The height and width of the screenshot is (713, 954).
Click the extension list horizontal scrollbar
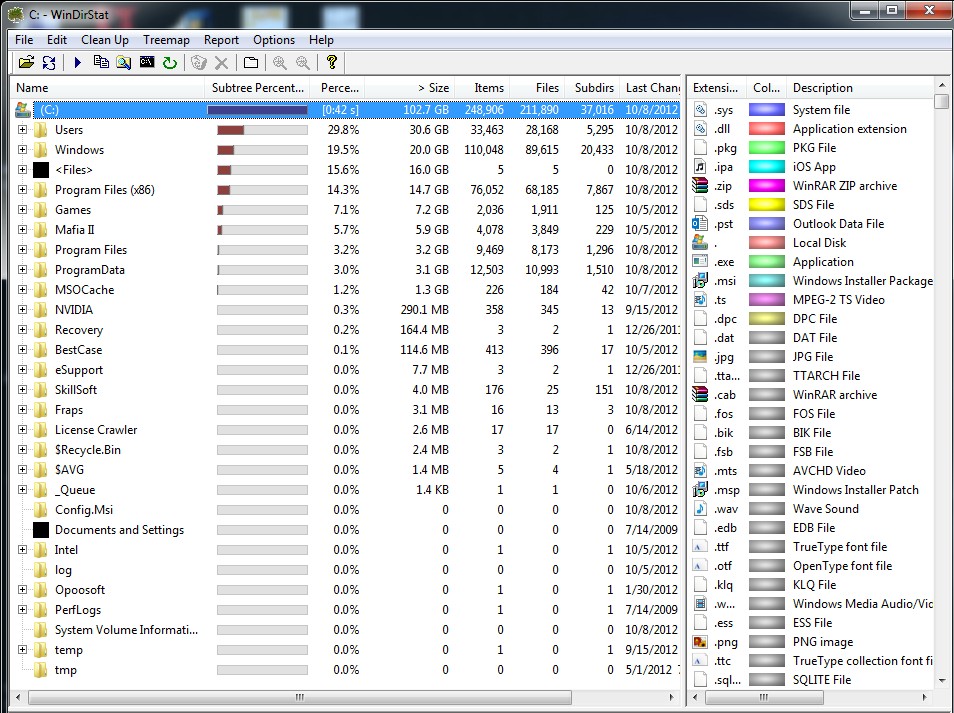coord(764,697)
